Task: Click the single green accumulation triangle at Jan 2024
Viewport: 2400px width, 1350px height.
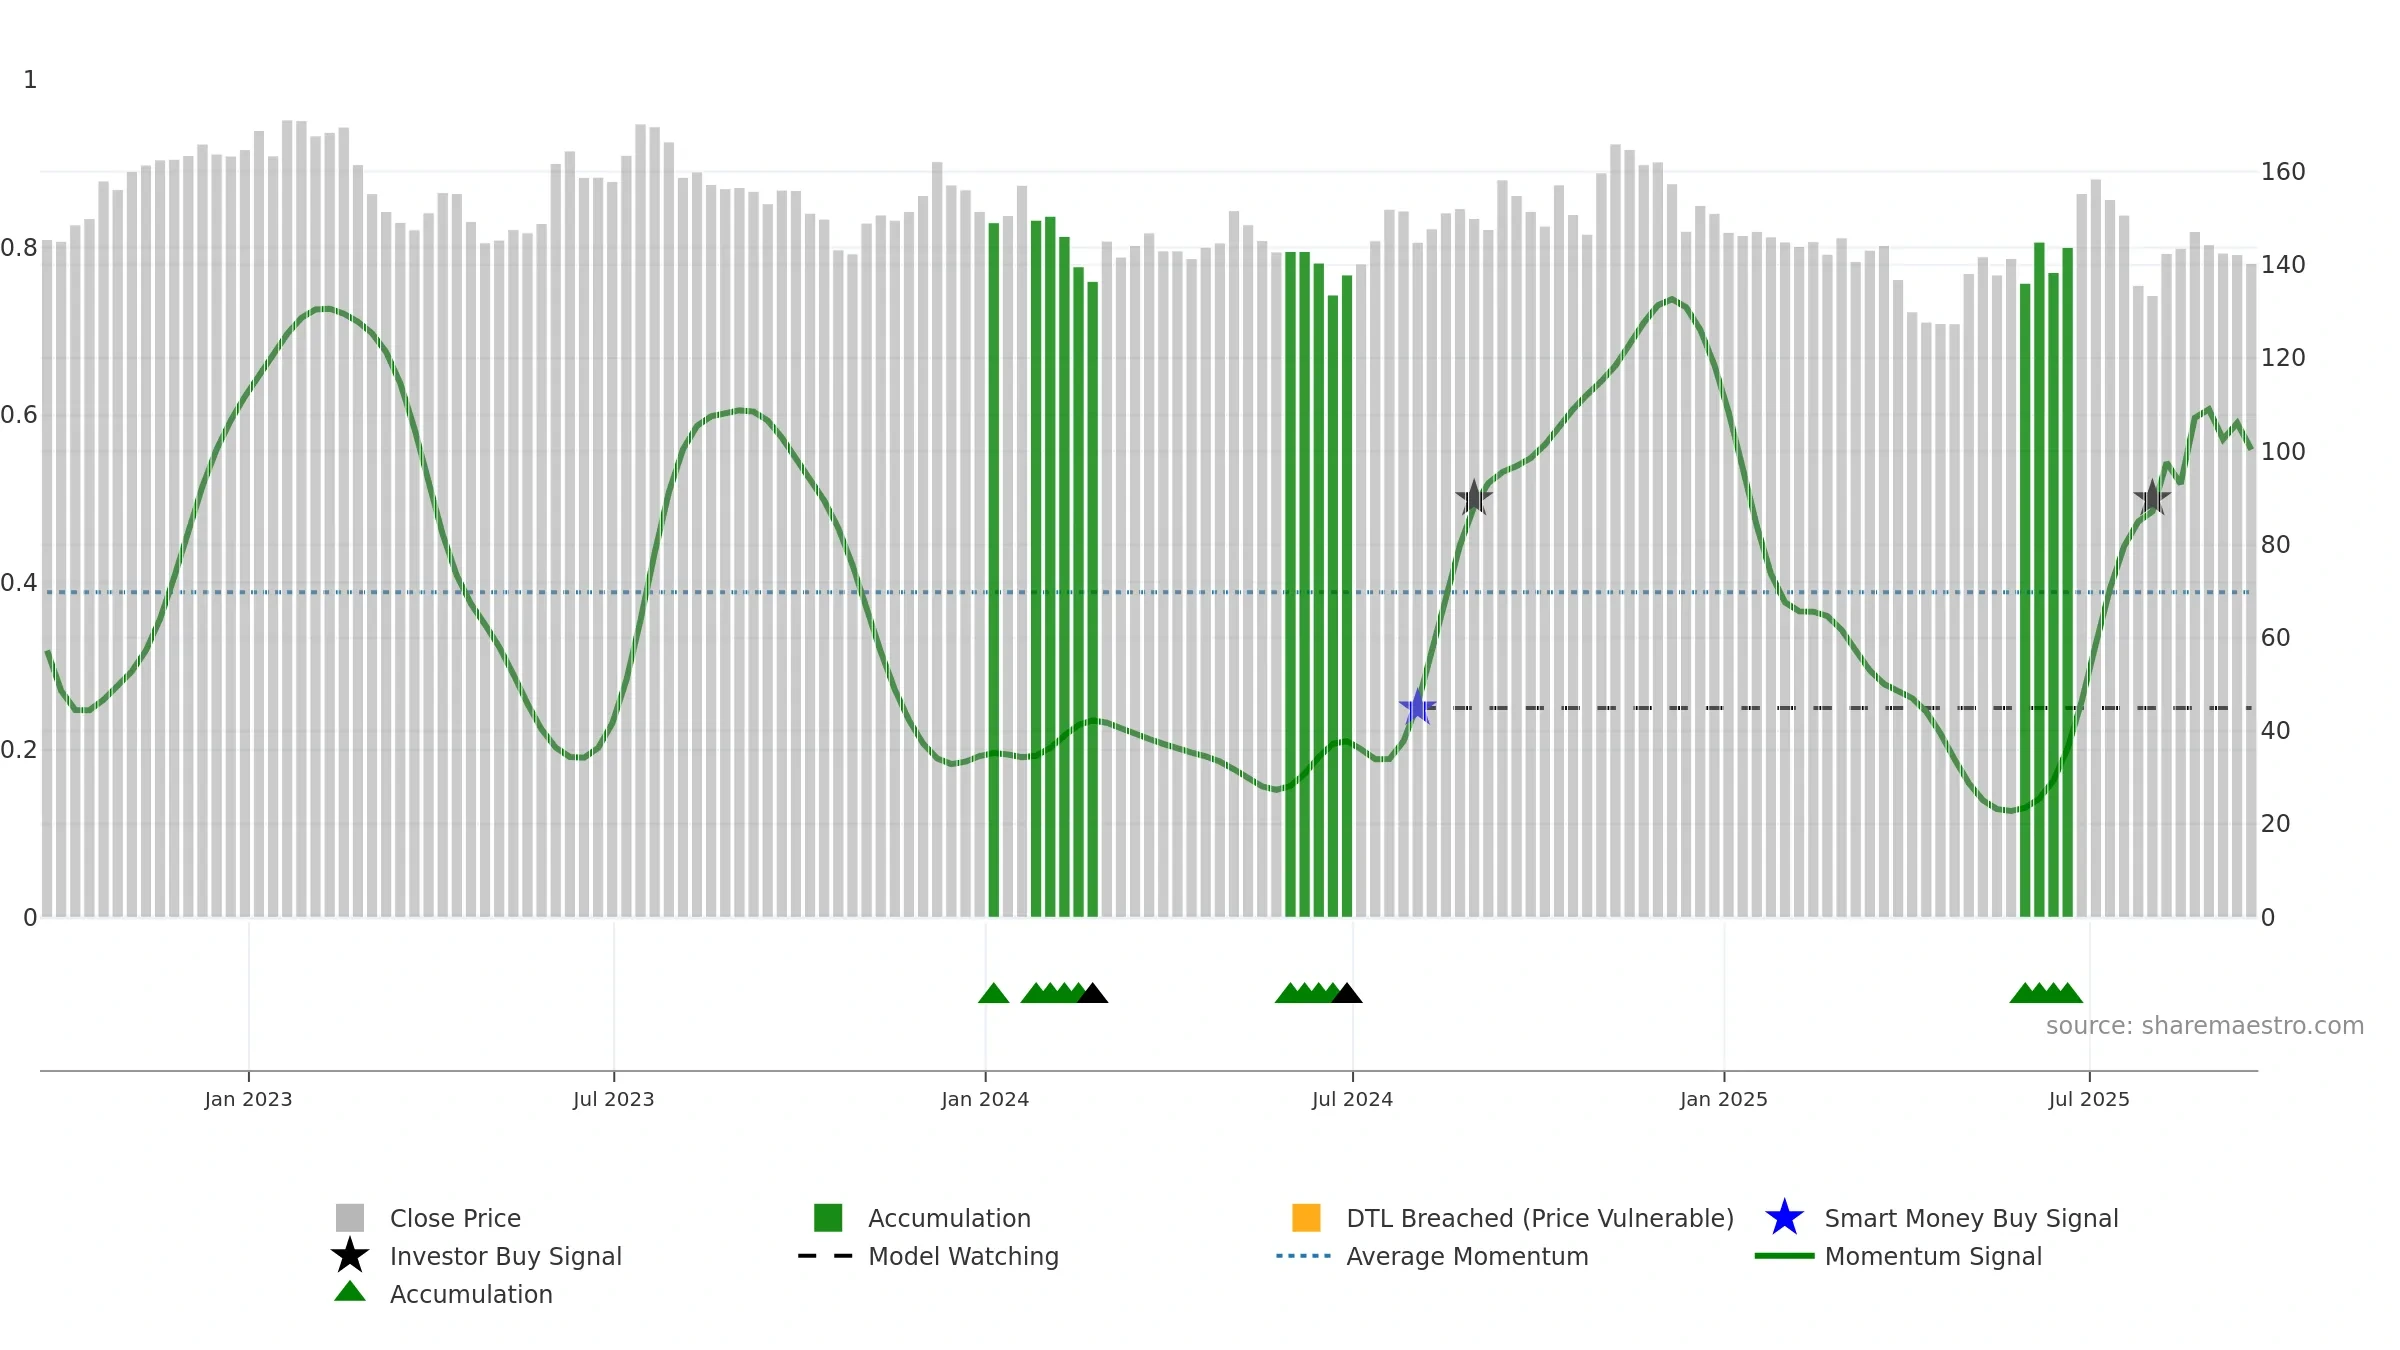Action: 993,993
